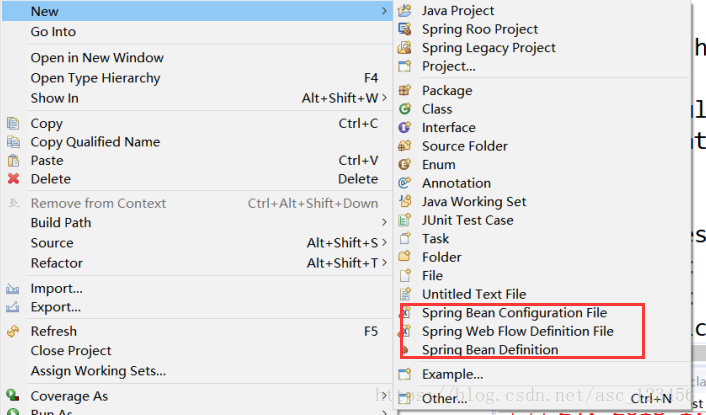The width and height of the screenshot is (706, 415).
Task: Click the Source Folder icon
Action: [405, 146]
